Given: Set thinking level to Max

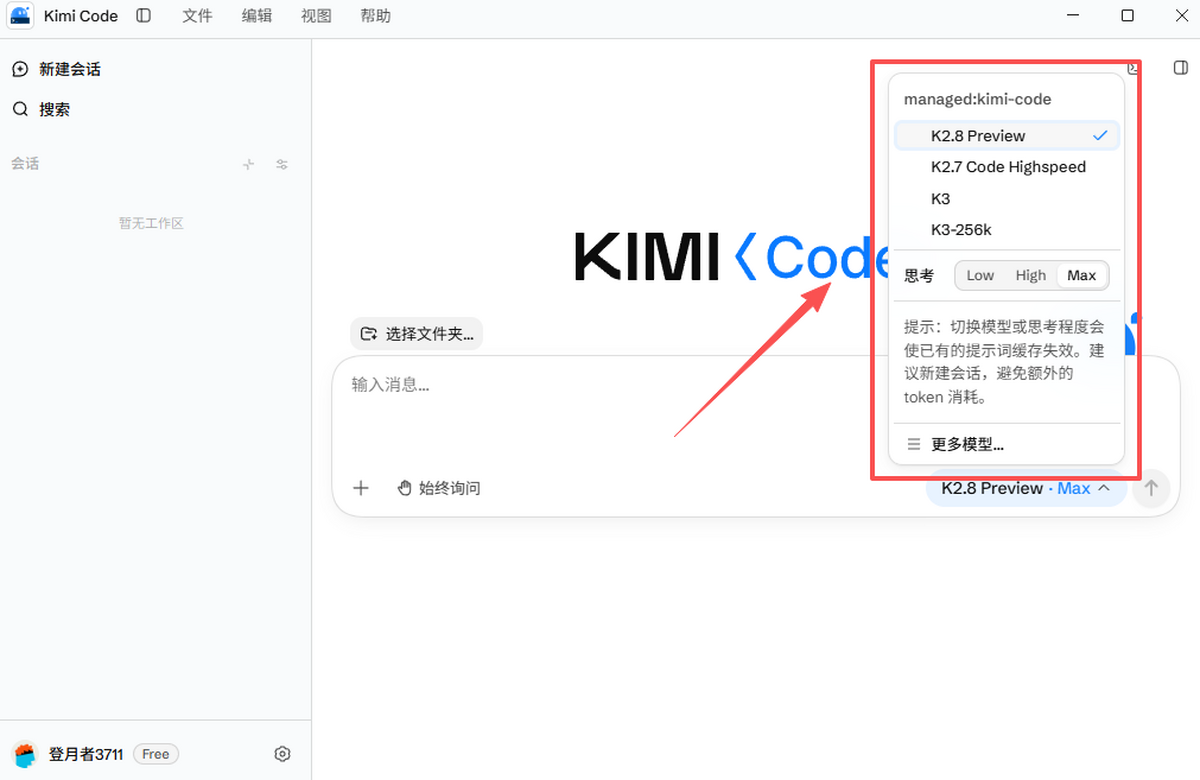Looking at the screenshot, I should coord(1082,275).
